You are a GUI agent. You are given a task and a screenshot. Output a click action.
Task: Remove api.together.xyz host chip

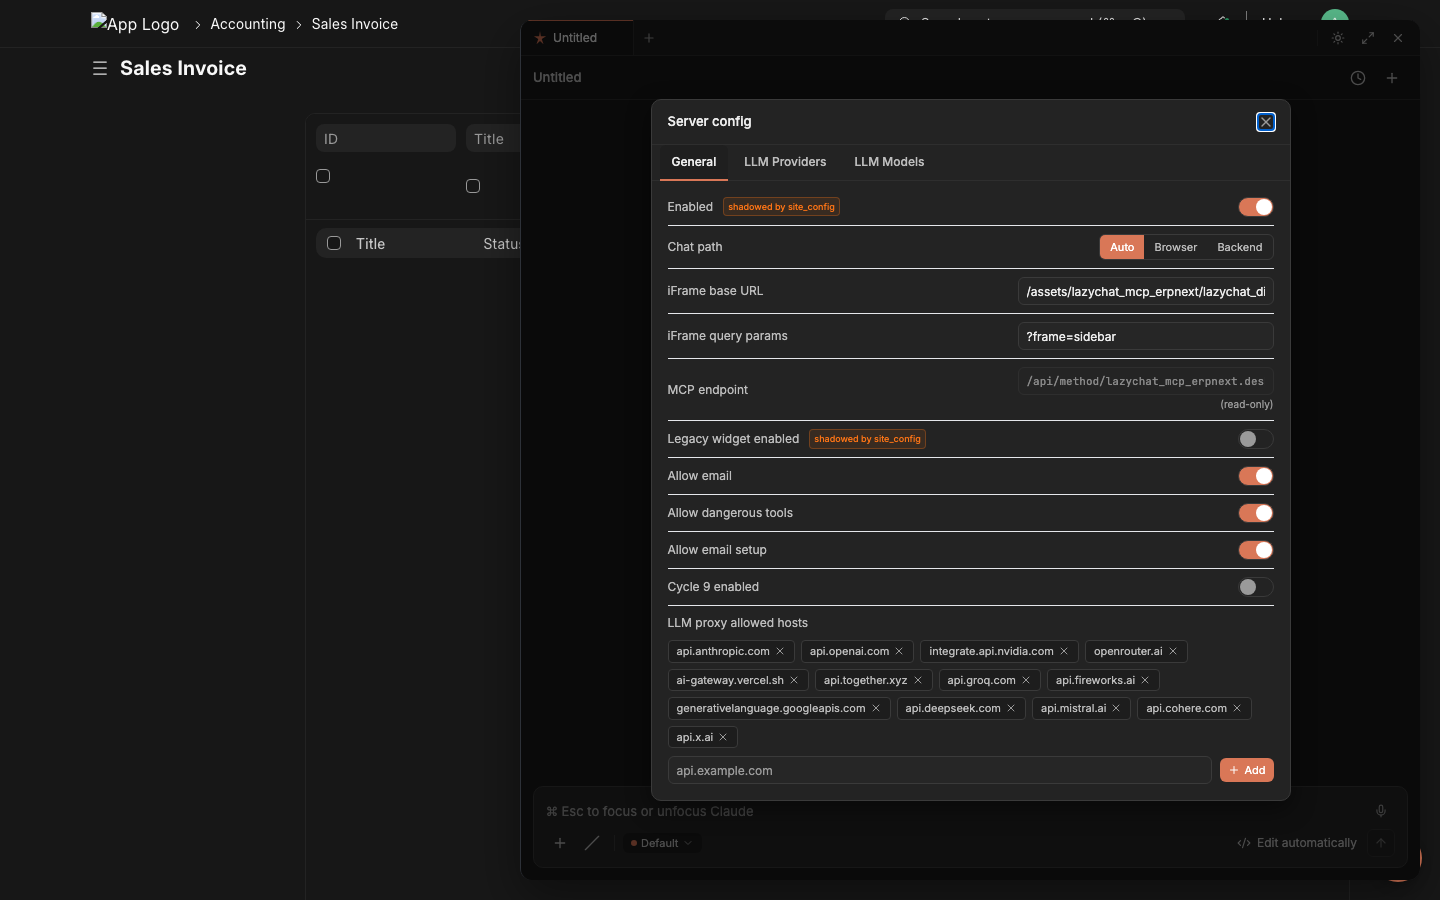coord(918,680)
